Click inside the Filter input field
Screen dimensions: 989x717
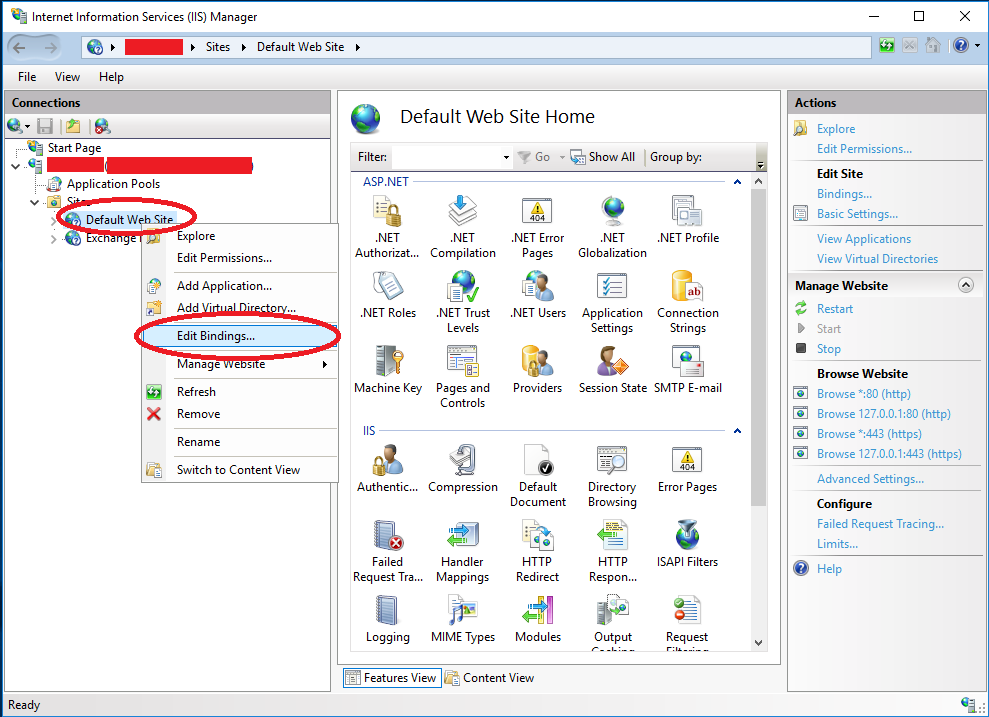445,157
